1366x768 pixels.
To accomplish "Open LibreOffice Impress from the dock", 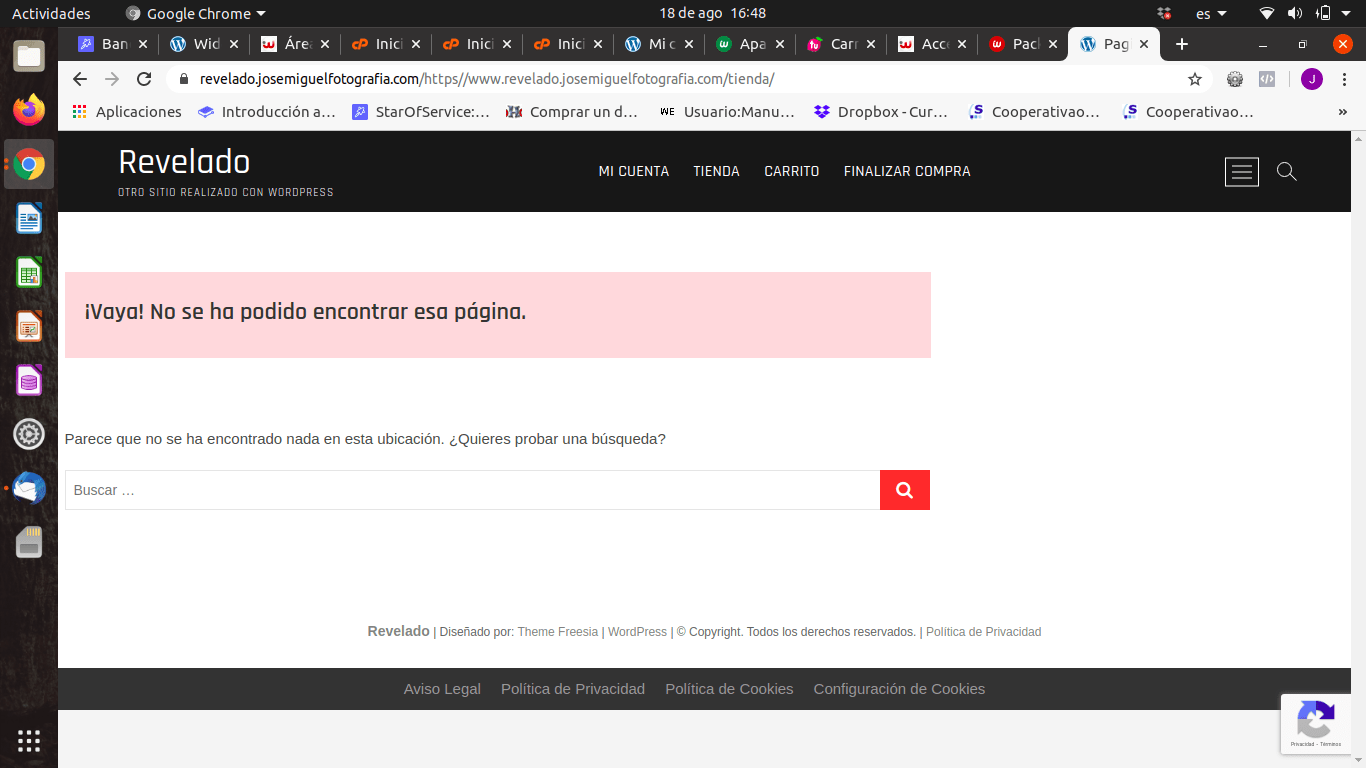I will (x=29, y=326).
